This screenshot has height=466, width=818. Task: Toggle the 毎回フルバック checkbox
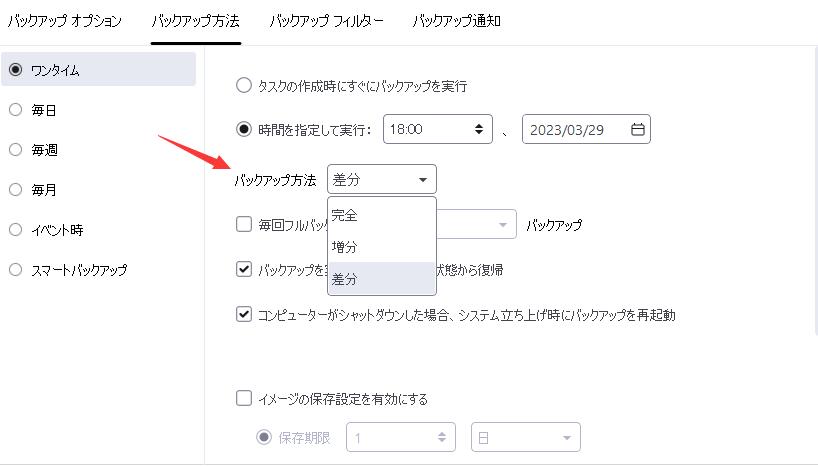(x=244, y=224)
